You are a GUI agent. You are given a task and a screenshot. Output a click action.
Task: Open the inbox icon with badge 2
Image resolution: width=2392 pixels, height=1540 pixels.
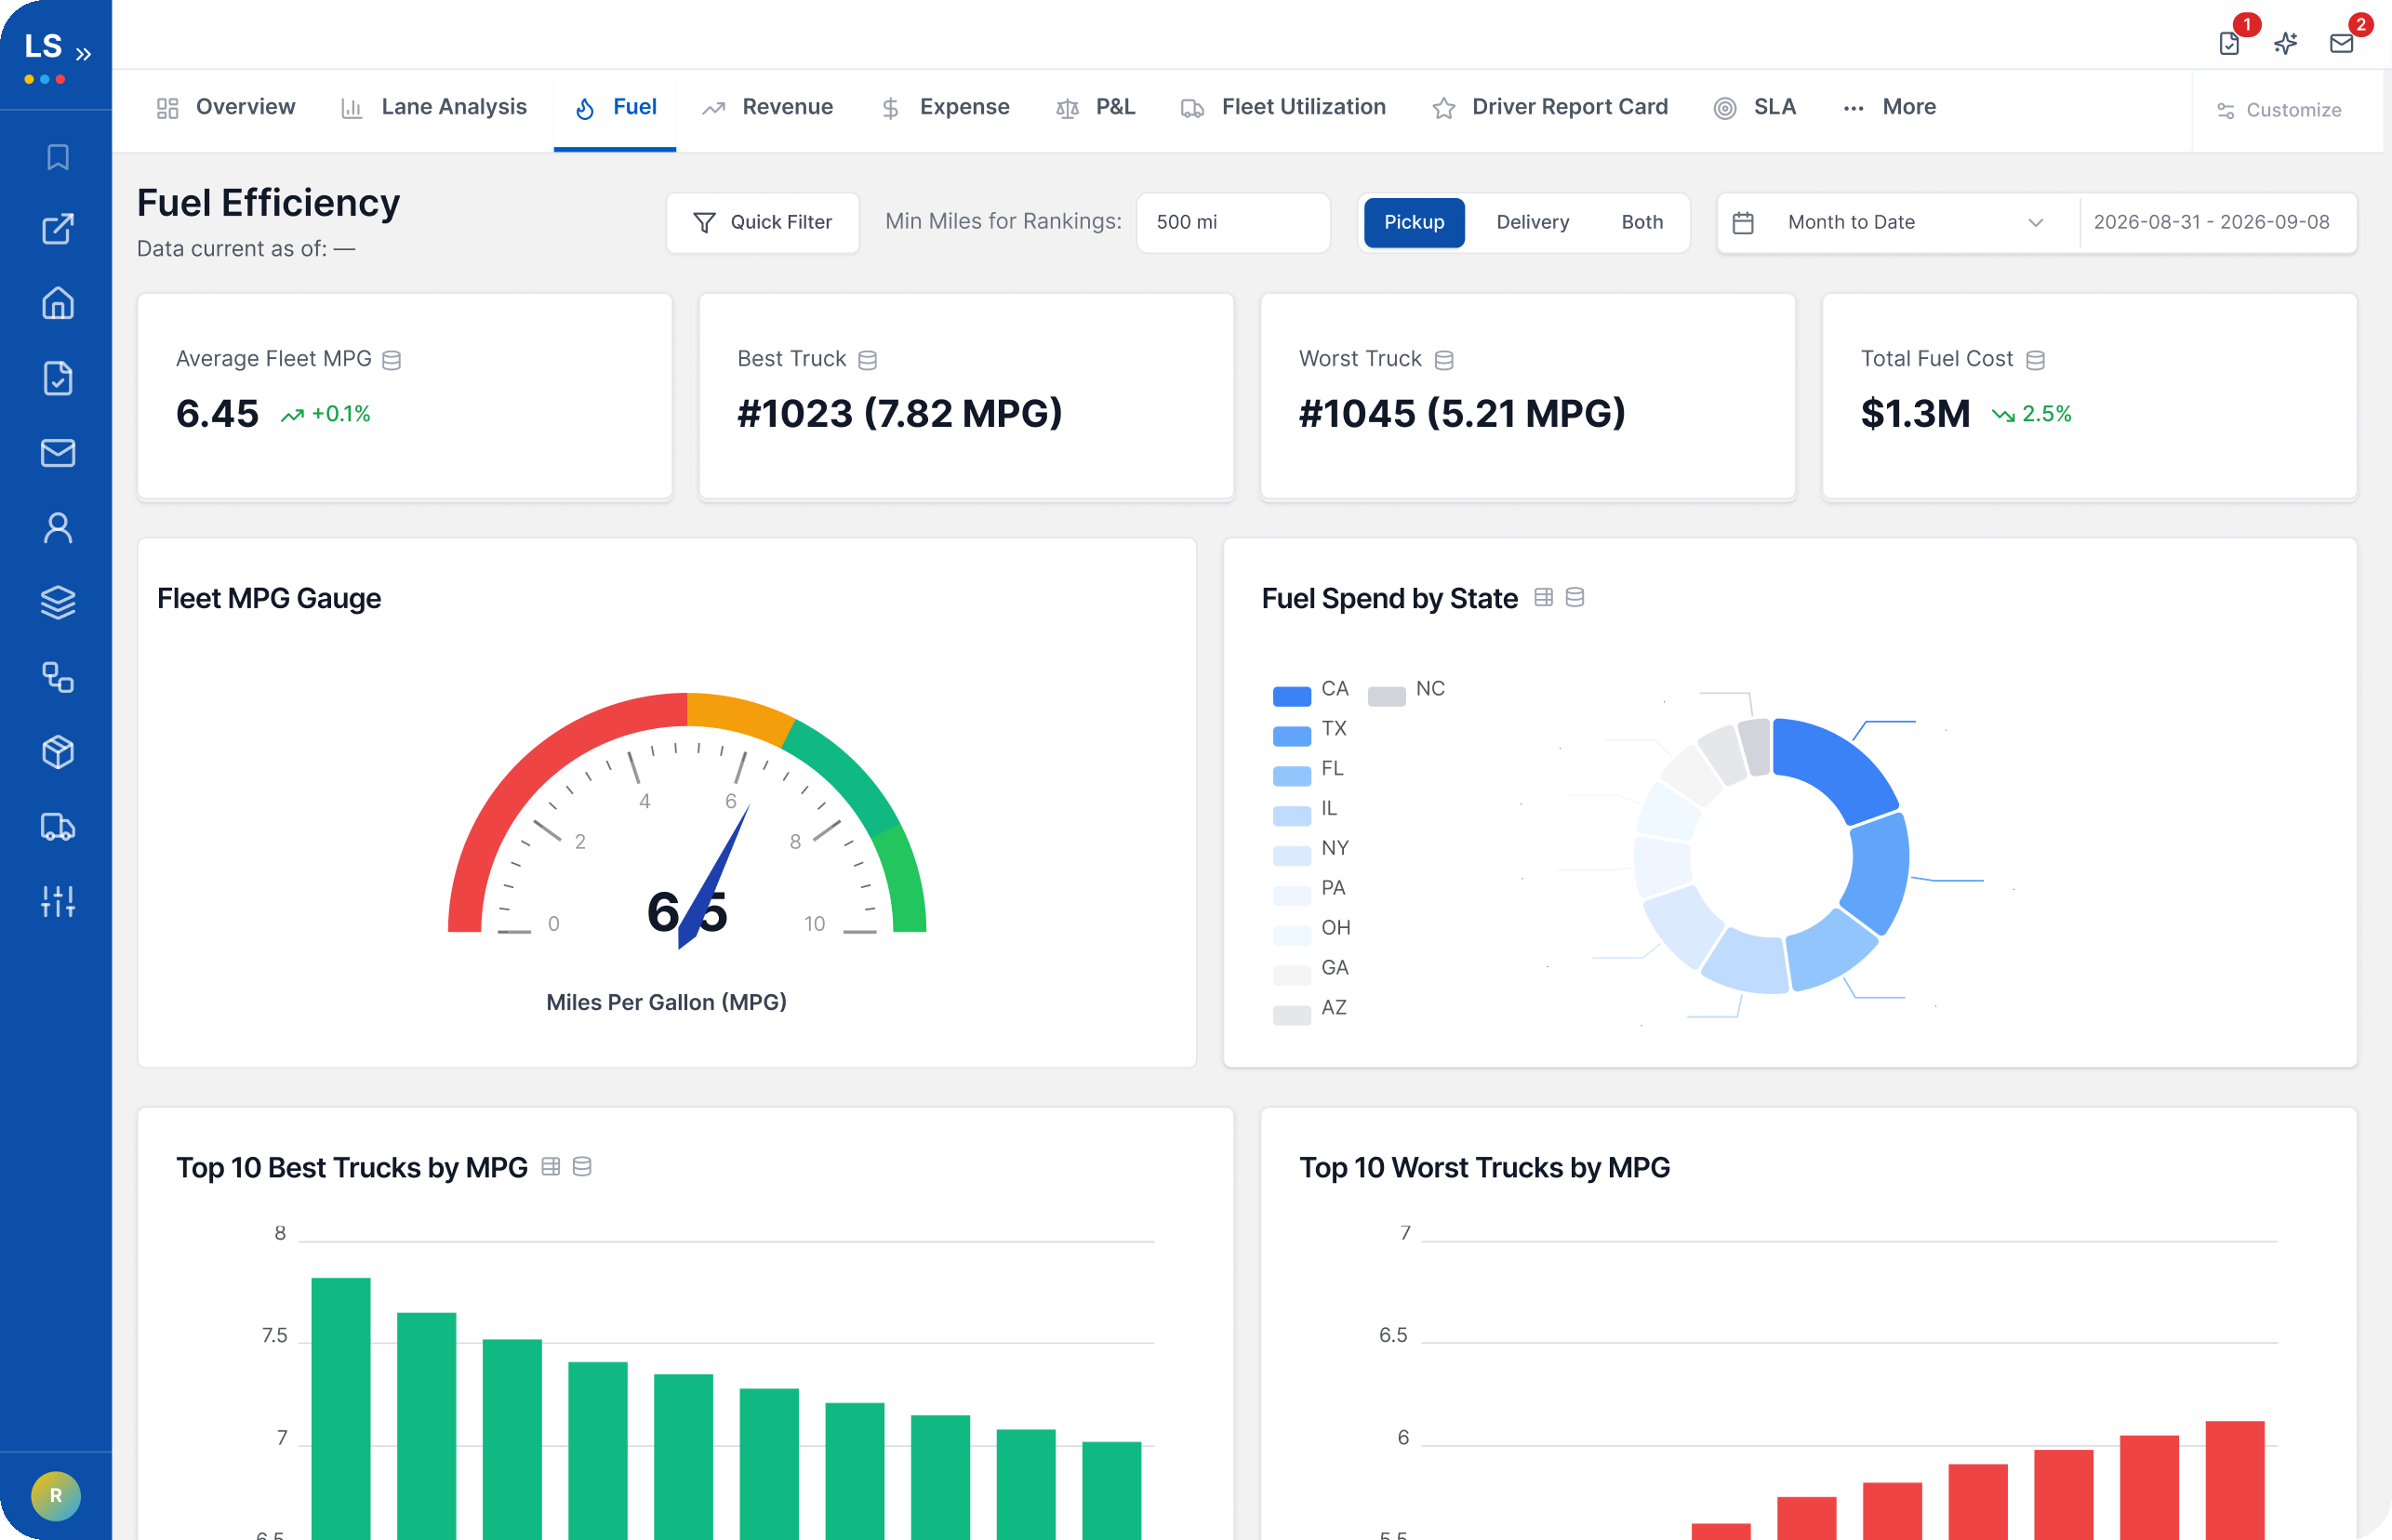[2341, 43]
